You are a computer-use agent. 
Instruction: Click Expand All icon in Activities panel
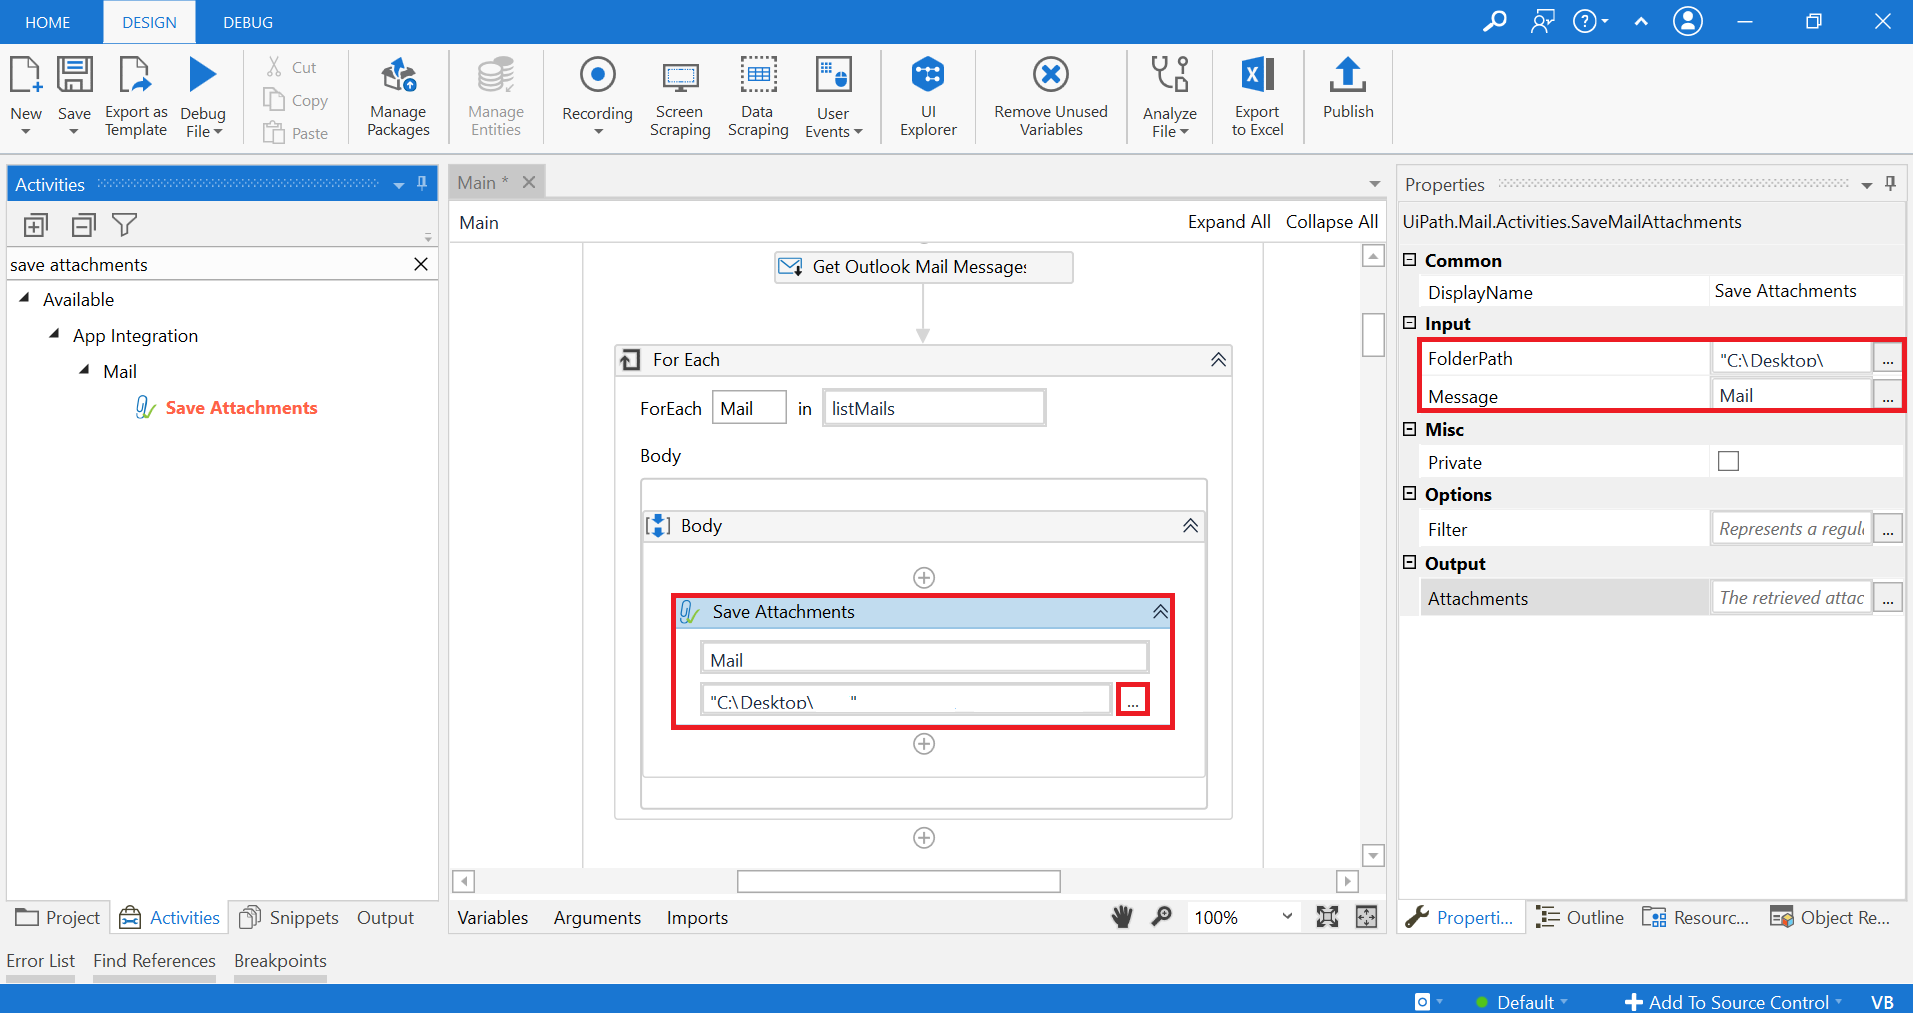point(35,225)
